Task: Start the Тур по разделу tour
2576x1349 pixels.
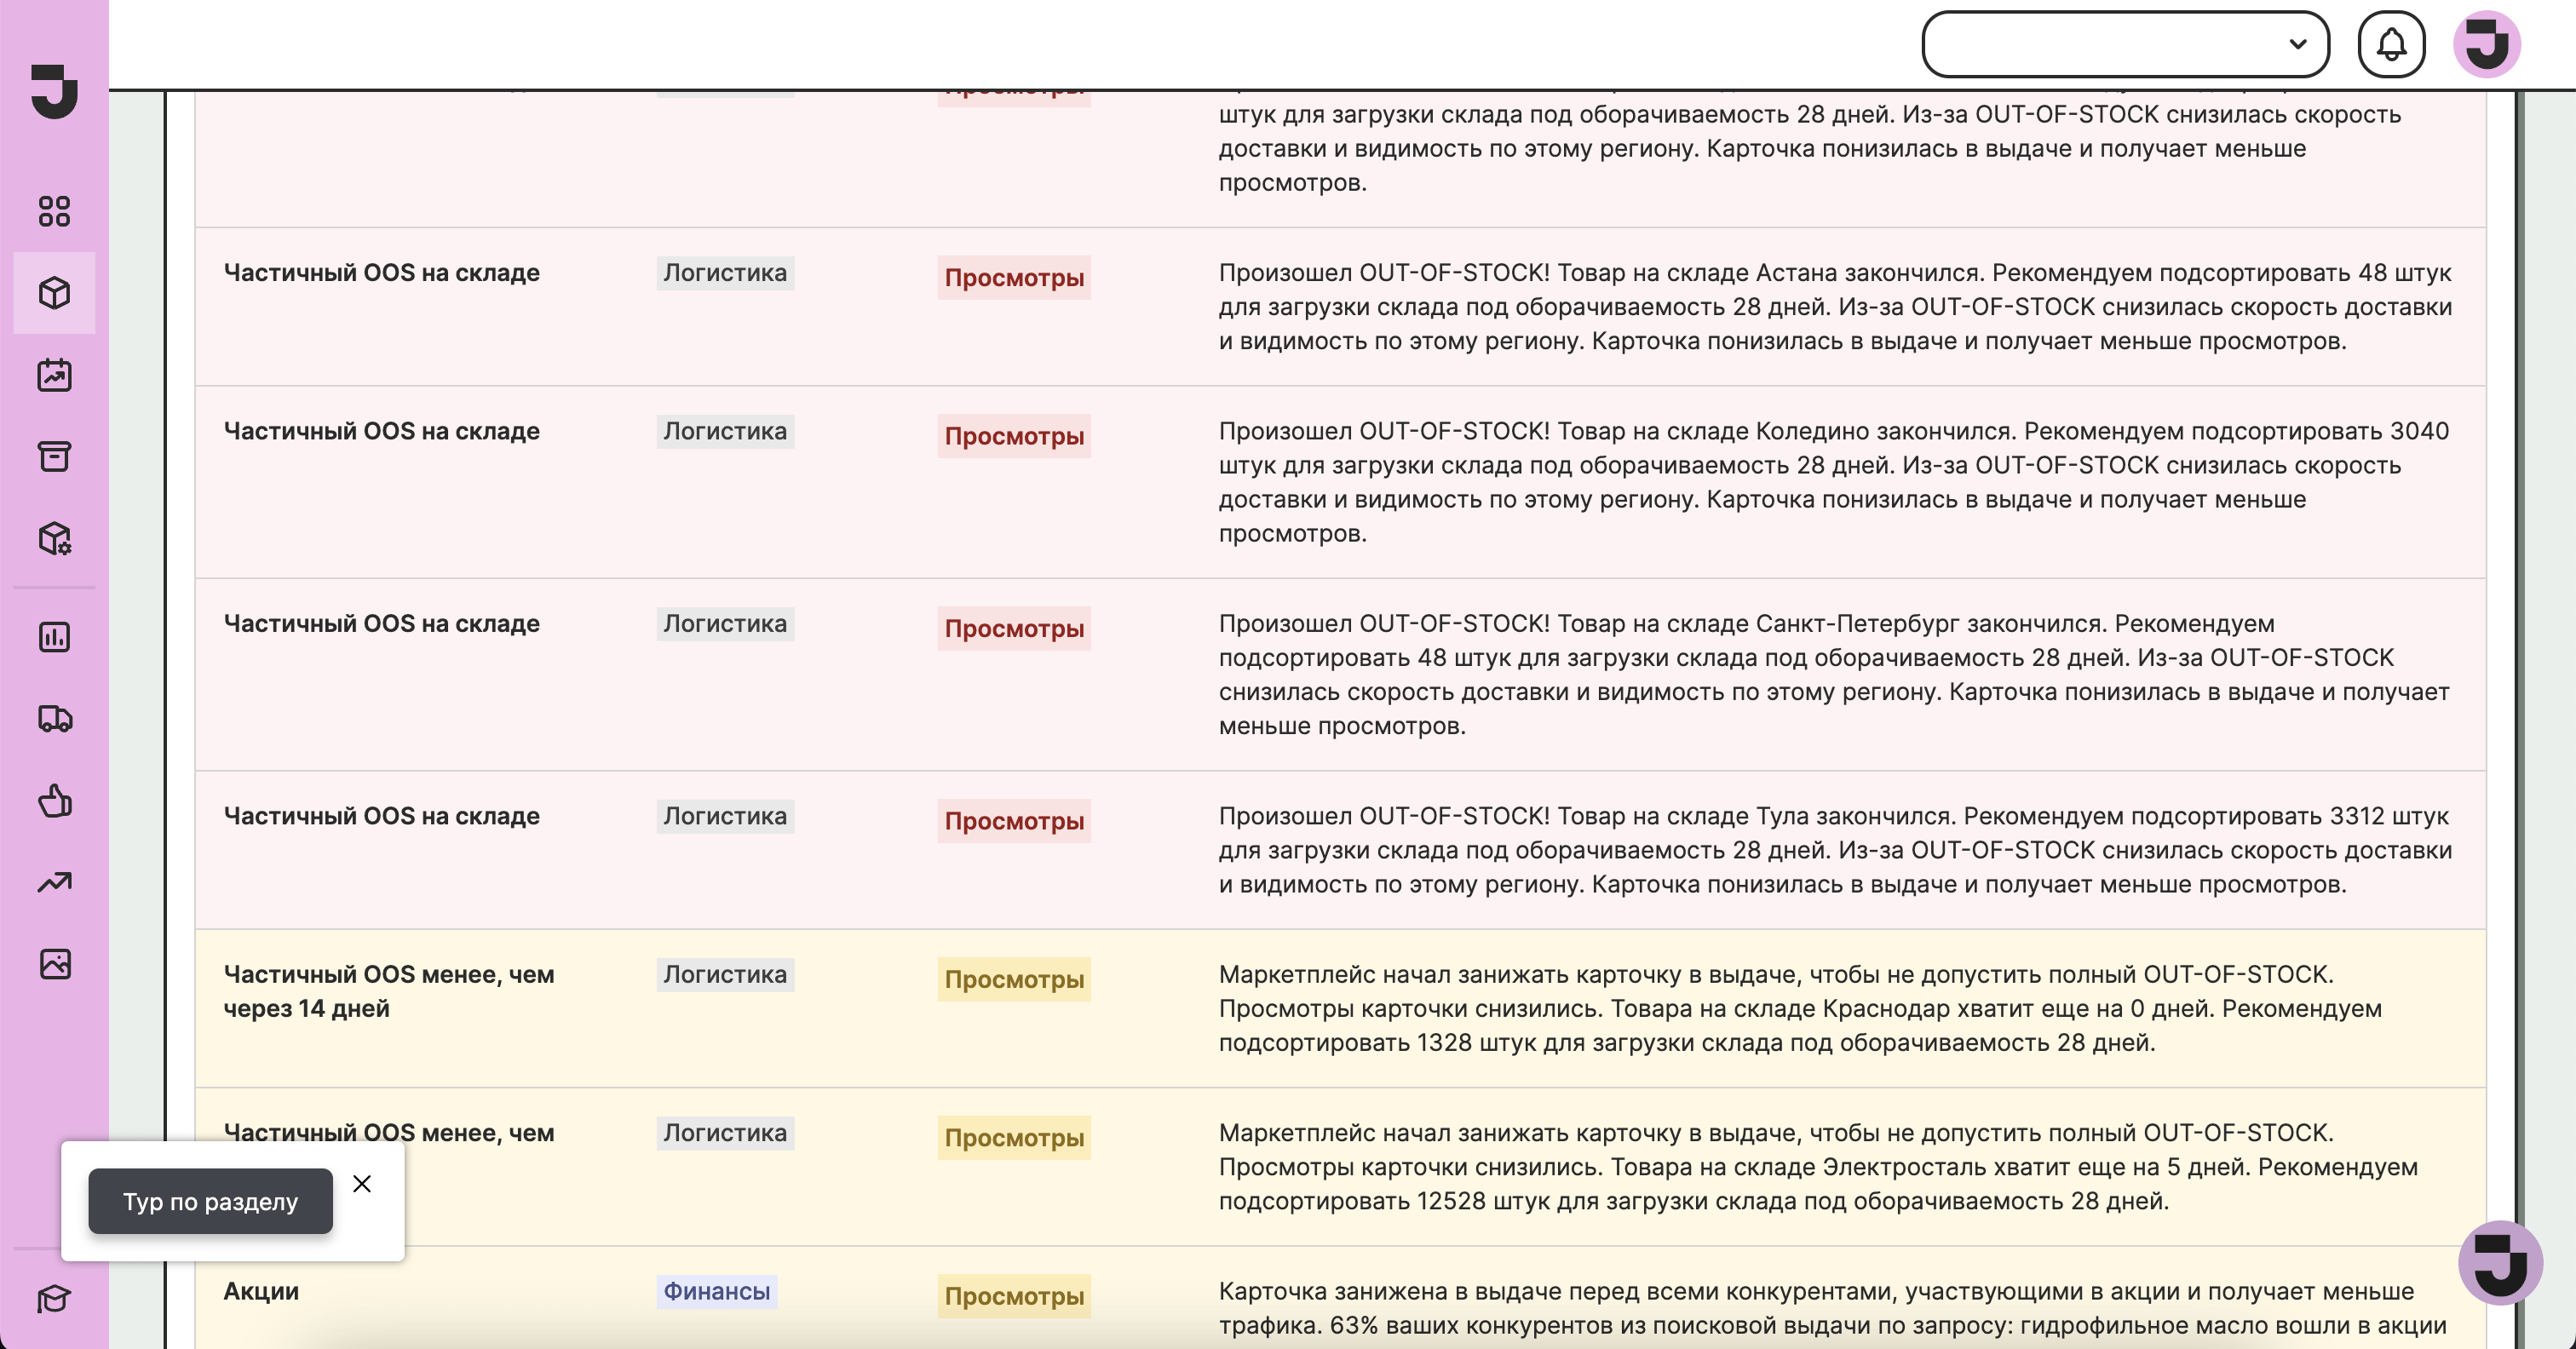Action: click(210, 1201)
